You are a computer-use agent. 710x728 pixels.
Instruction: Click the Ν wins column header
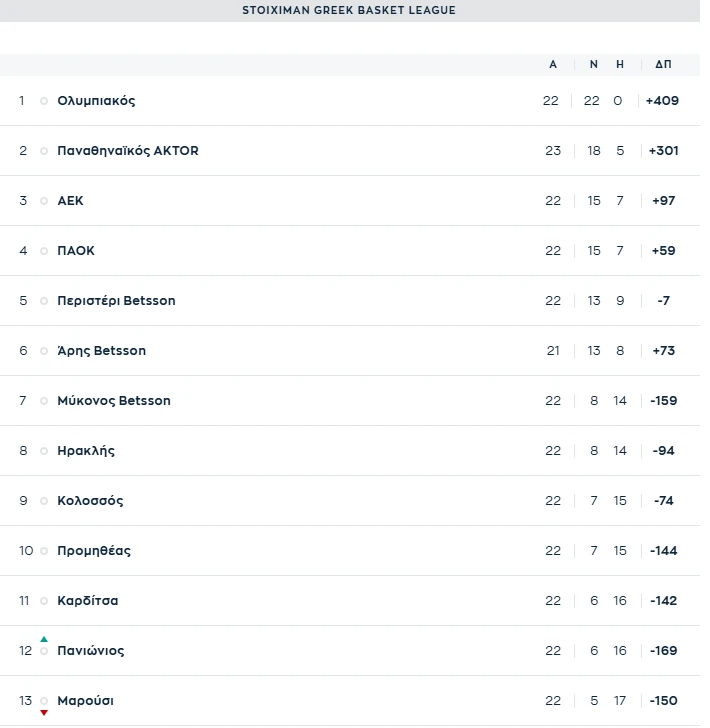click(594, 64)
